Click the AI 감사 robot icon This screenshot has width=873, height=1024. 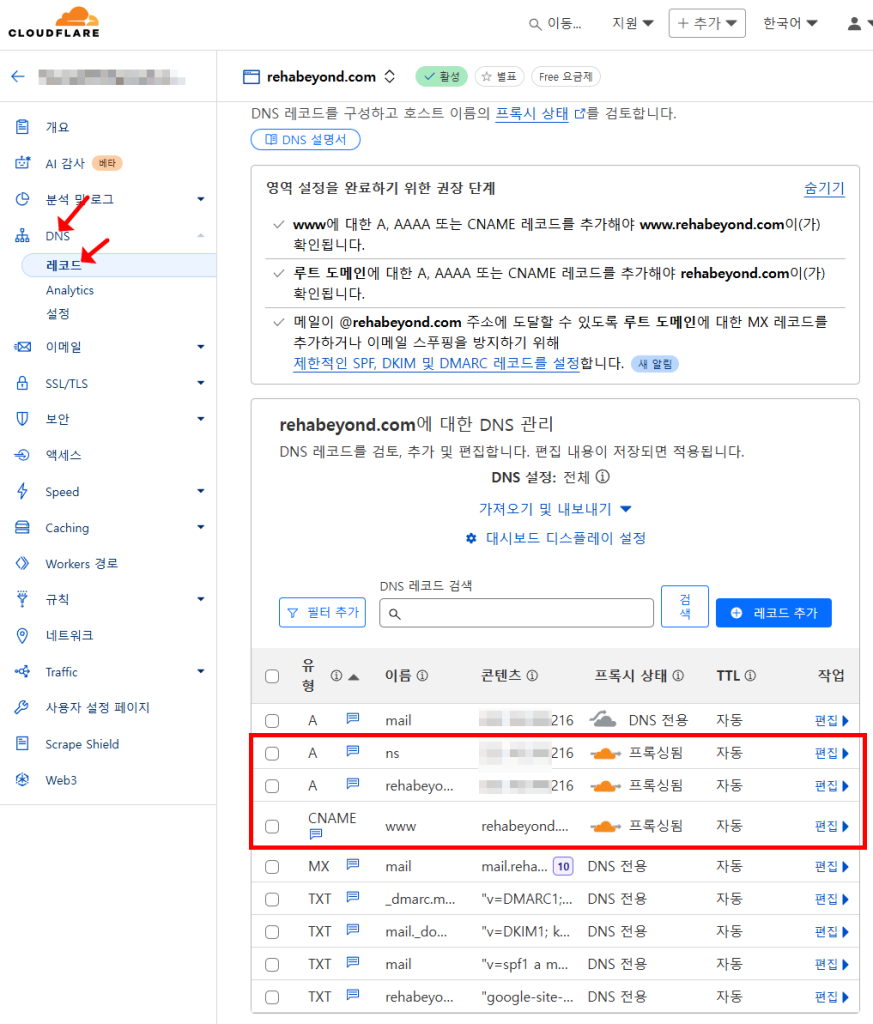[x=22, y=163]
